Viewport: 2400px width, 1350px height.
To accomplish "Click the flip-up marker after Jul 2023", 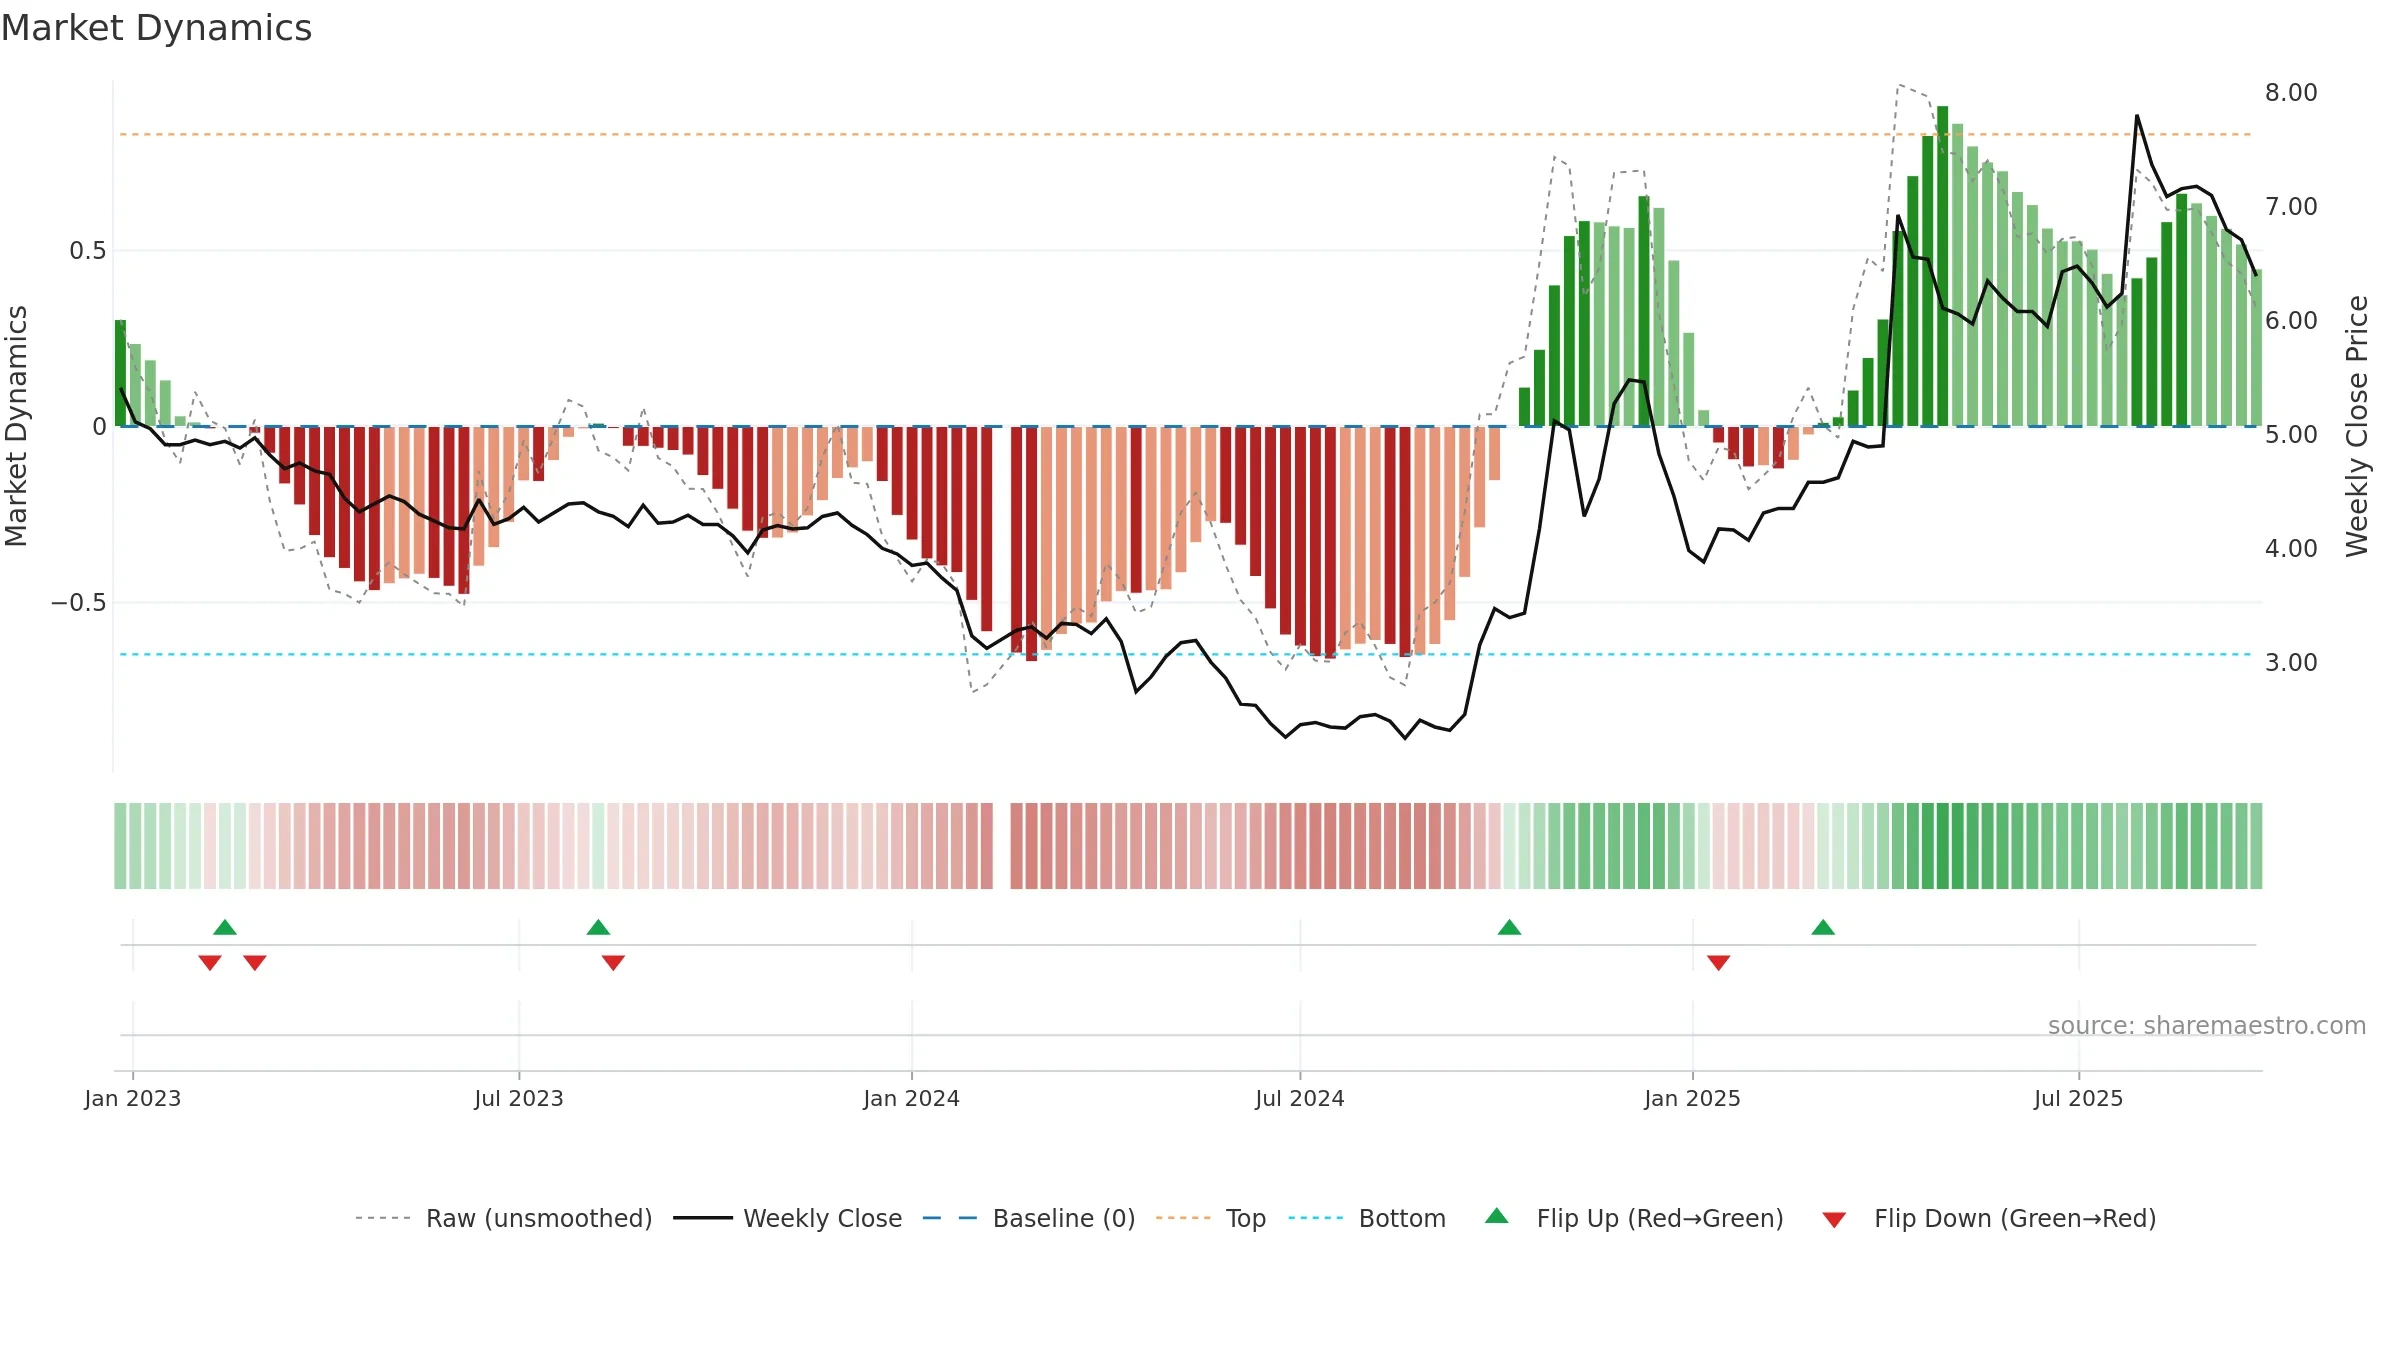I will pos(598,927).
